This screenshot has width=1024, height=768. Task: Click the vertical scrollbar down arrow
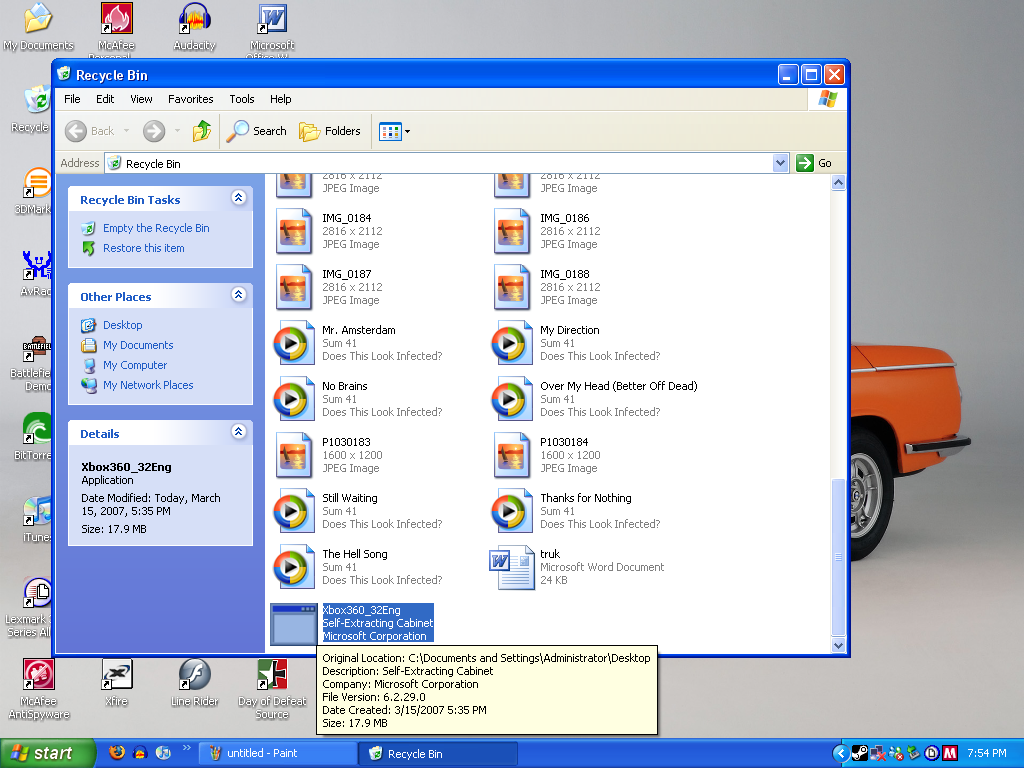pyautogui.click(x=838, y=645)
